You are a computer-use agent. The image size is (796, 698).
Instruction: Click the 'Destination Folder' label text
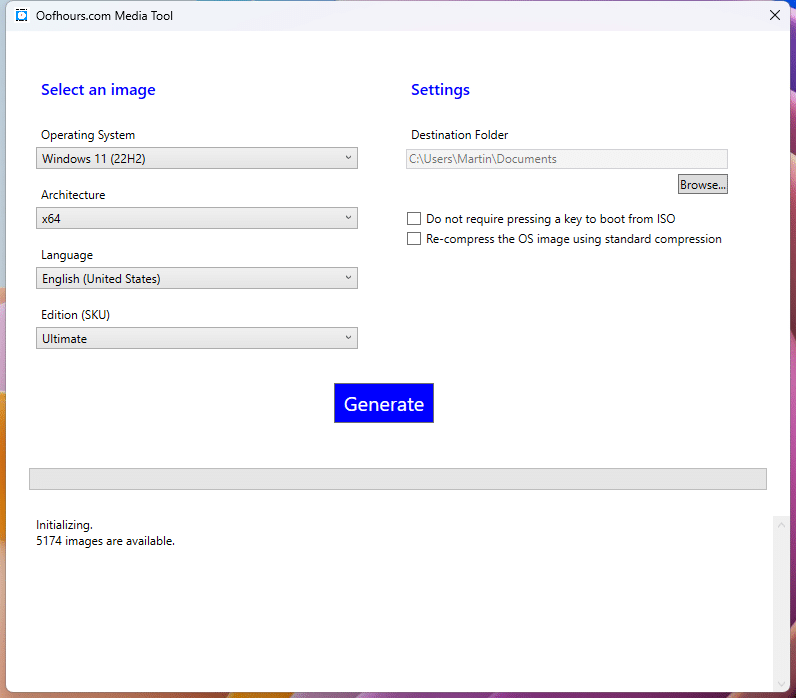tap(459, 135)
